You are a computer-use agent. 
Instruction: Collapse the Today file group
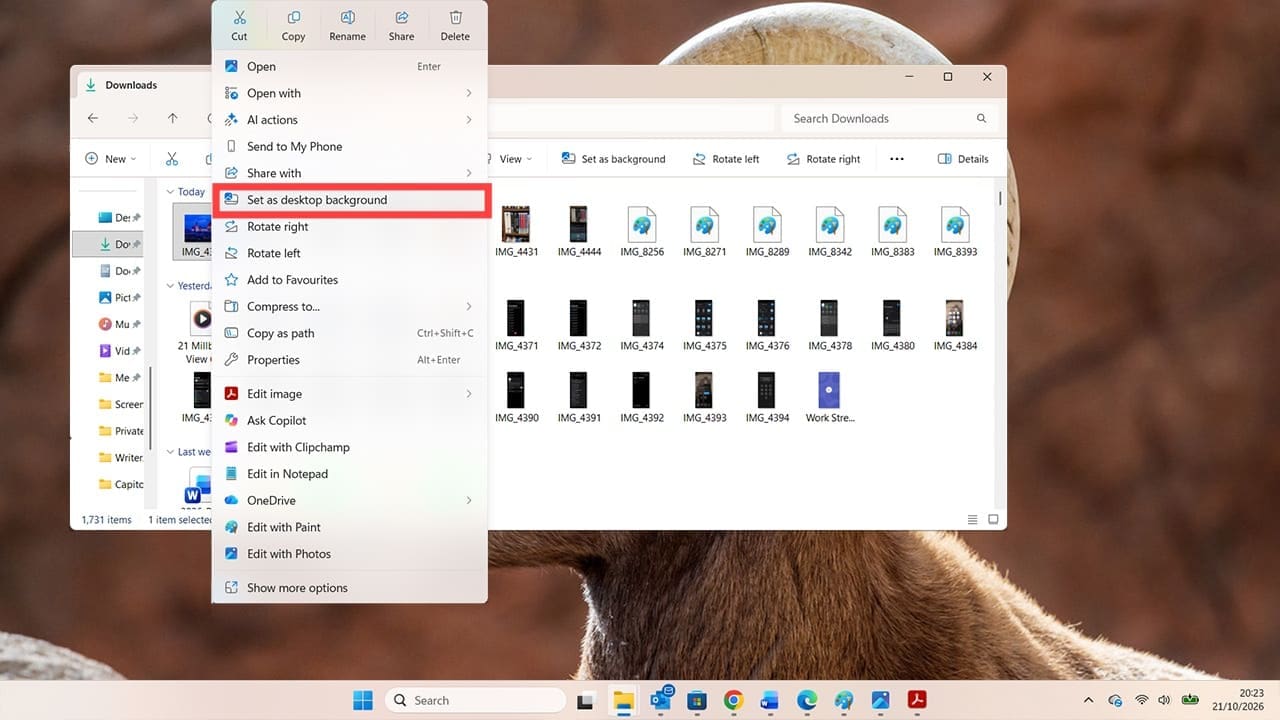click(171, 192)
